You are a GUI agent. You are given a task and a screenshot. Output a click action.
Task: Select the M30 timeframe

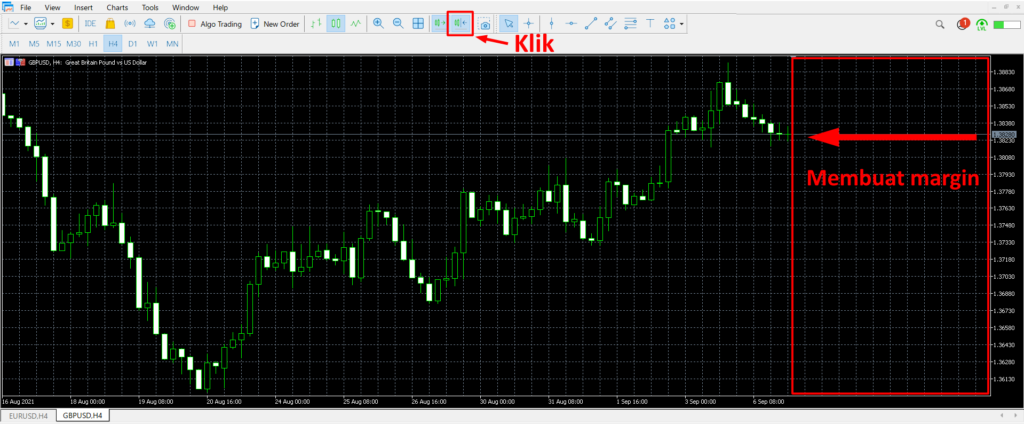point(74,43)
